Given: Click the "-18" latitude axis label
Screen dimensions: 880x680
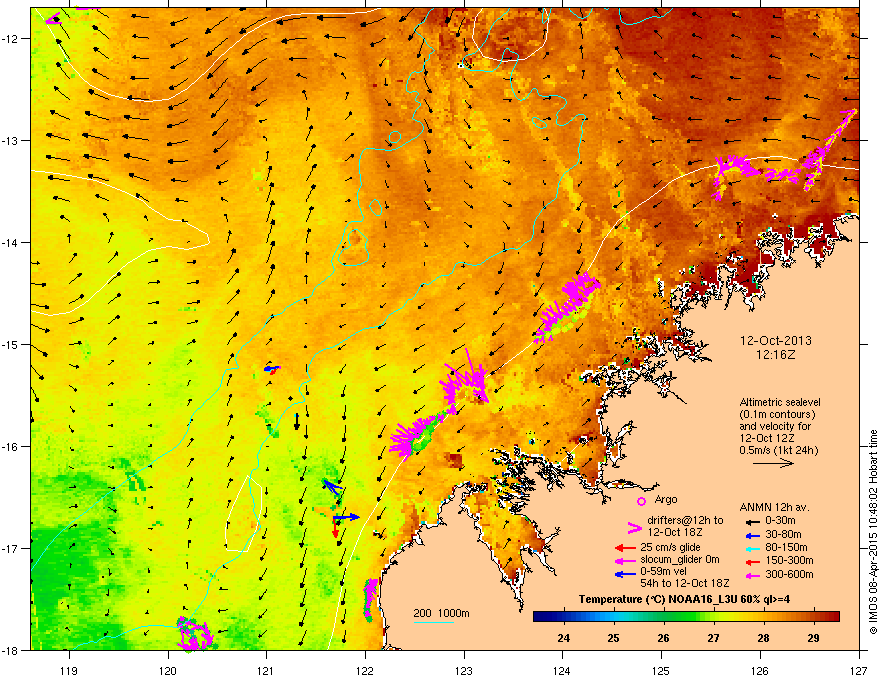Looking at the screenshot, I should click(10, 650).
